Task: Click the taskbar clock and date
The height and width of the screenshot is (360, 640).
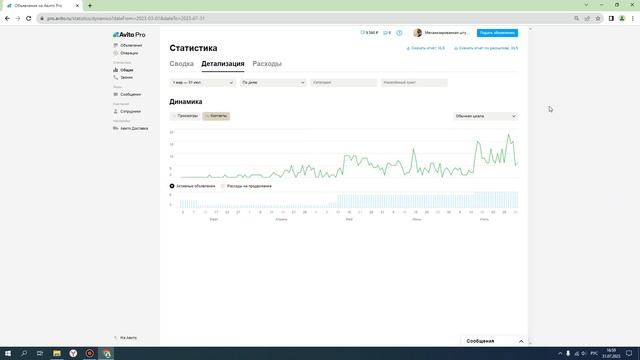Action: [611, 353]
